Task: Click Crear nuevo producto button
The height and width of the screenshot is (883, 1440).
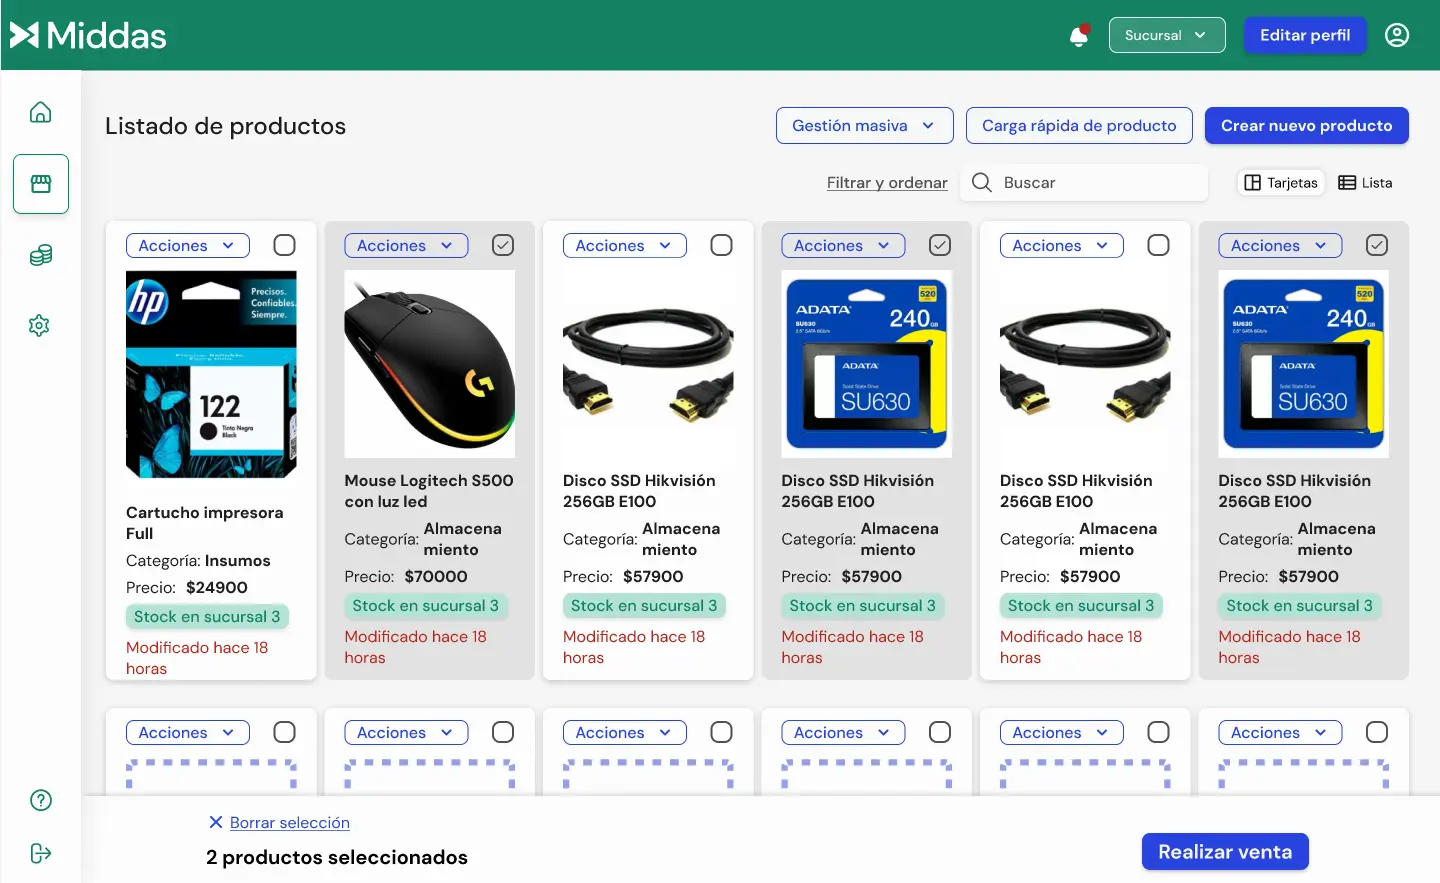Action: [x=1306, y=126]
